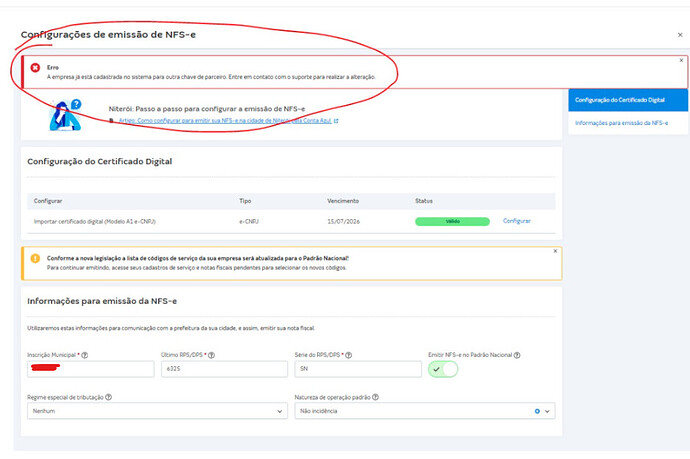690x459 pixels.
Task: Click Configurar link for digital certificate
Action: (x=517, y=220)
